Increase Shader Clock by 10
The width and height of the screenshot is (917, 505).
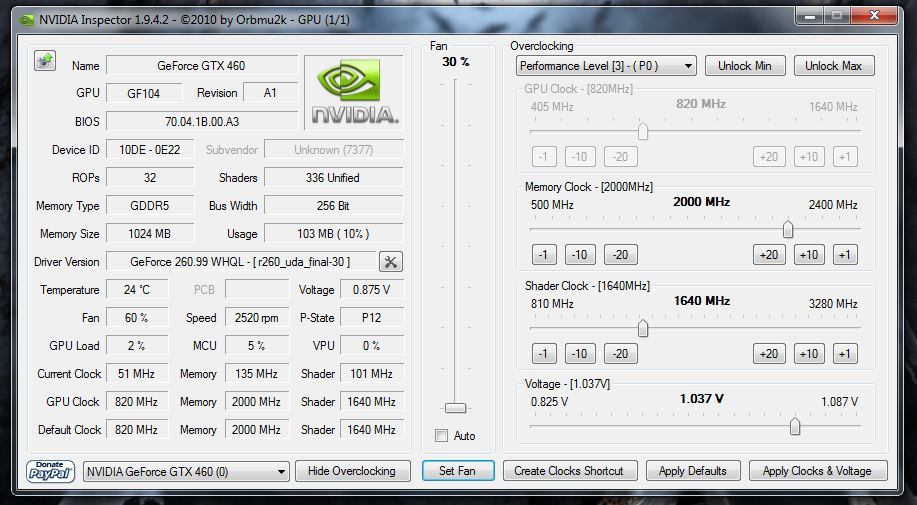809,354
